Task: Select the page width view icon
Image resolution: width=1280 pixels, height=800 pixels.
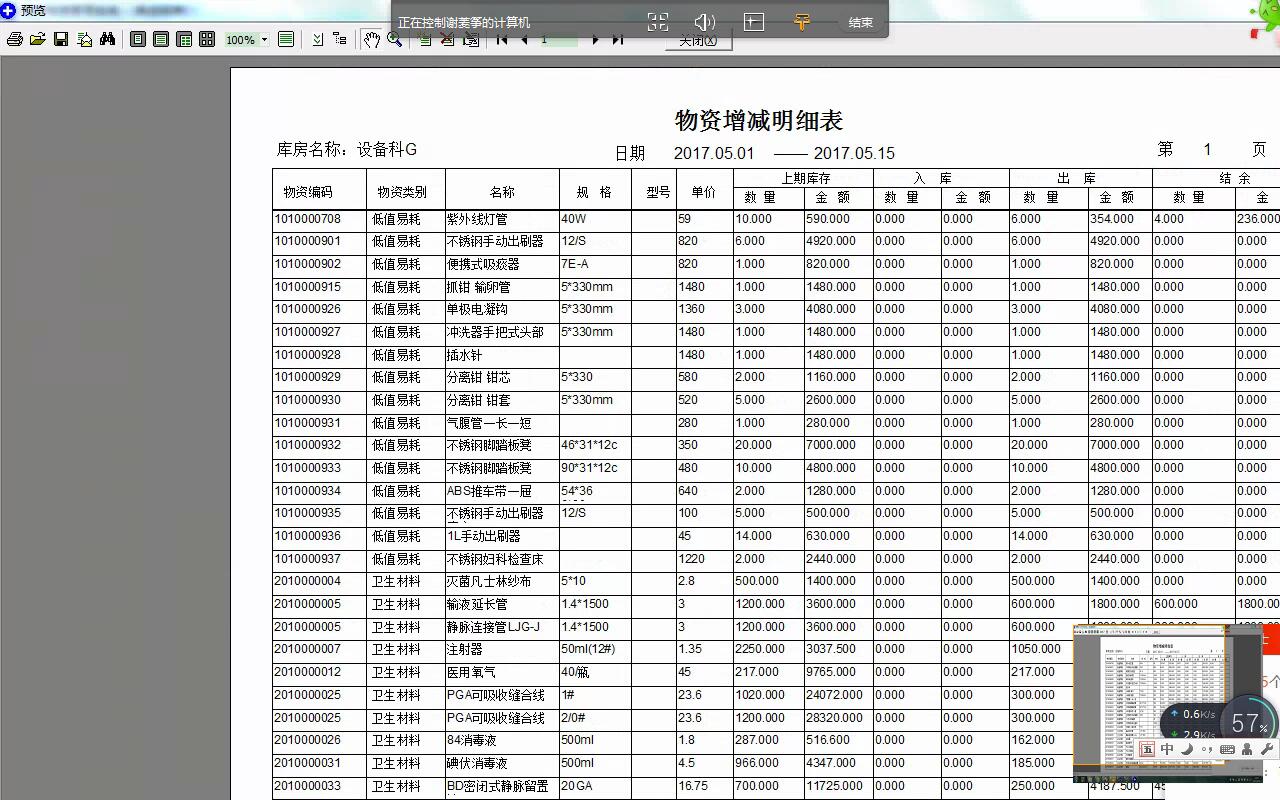Action: (161, 39)
